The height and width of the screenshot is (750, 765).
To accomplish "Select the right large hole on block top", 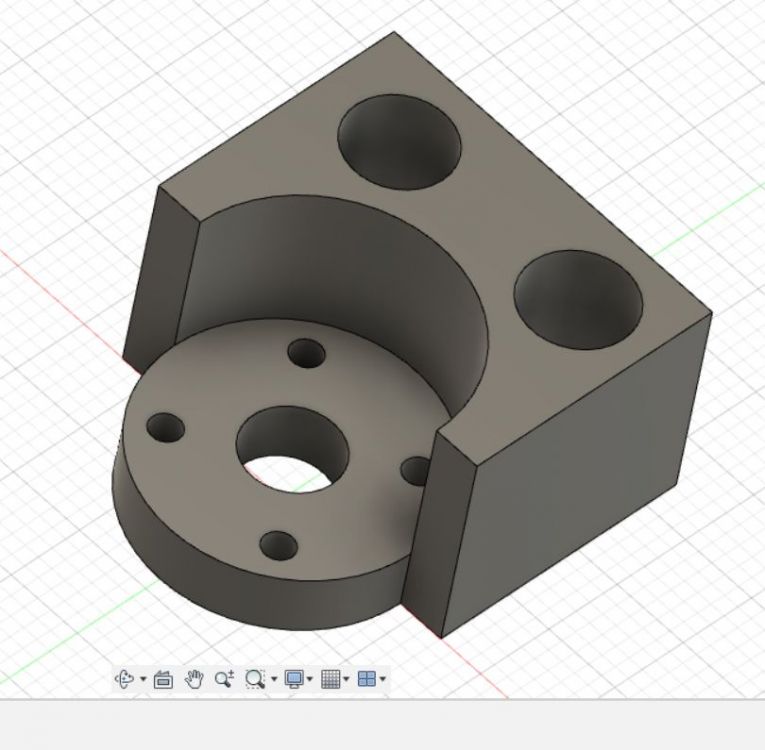I will point(578,300).
